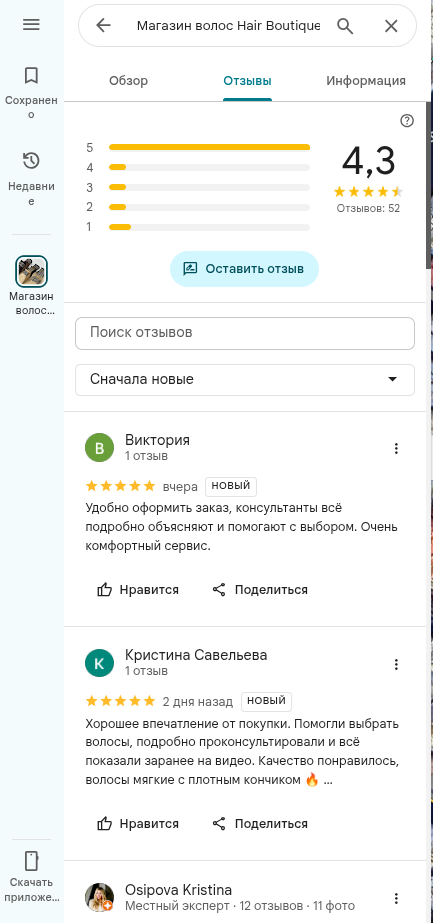Select the Отзывы tab
This screenshot has width=433, height=923.
(247, 81)
